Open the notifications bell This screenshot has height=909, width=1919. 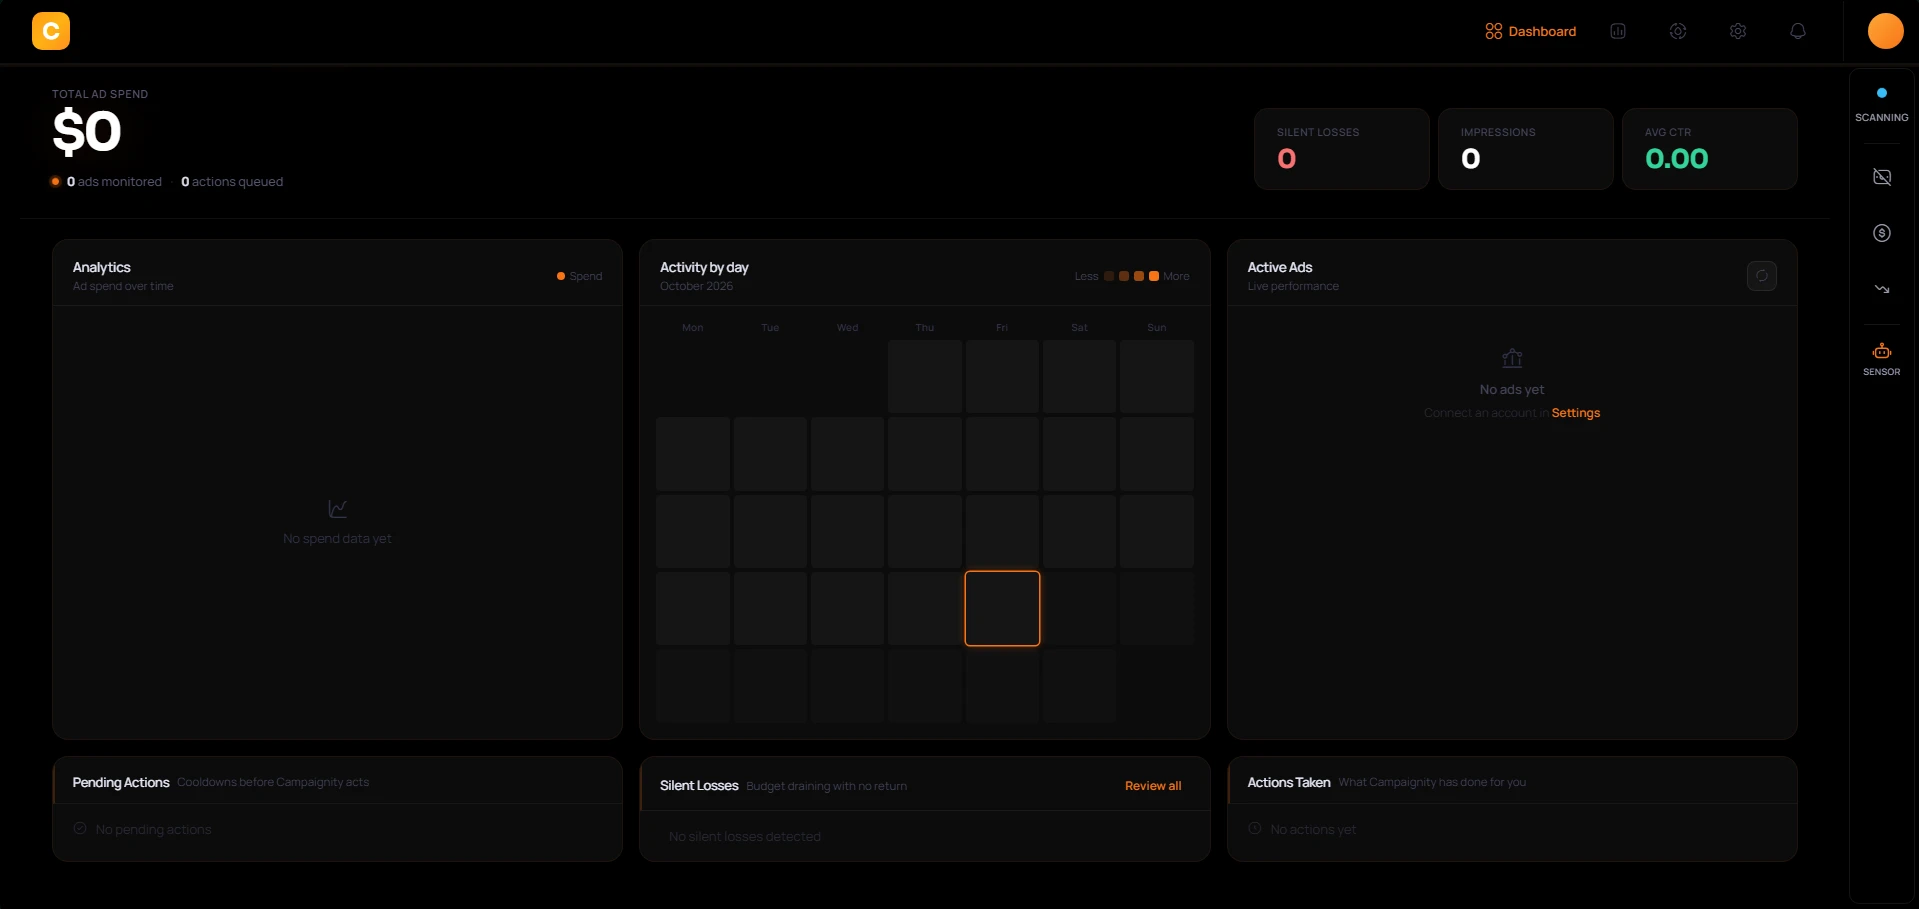point(1798,31)
